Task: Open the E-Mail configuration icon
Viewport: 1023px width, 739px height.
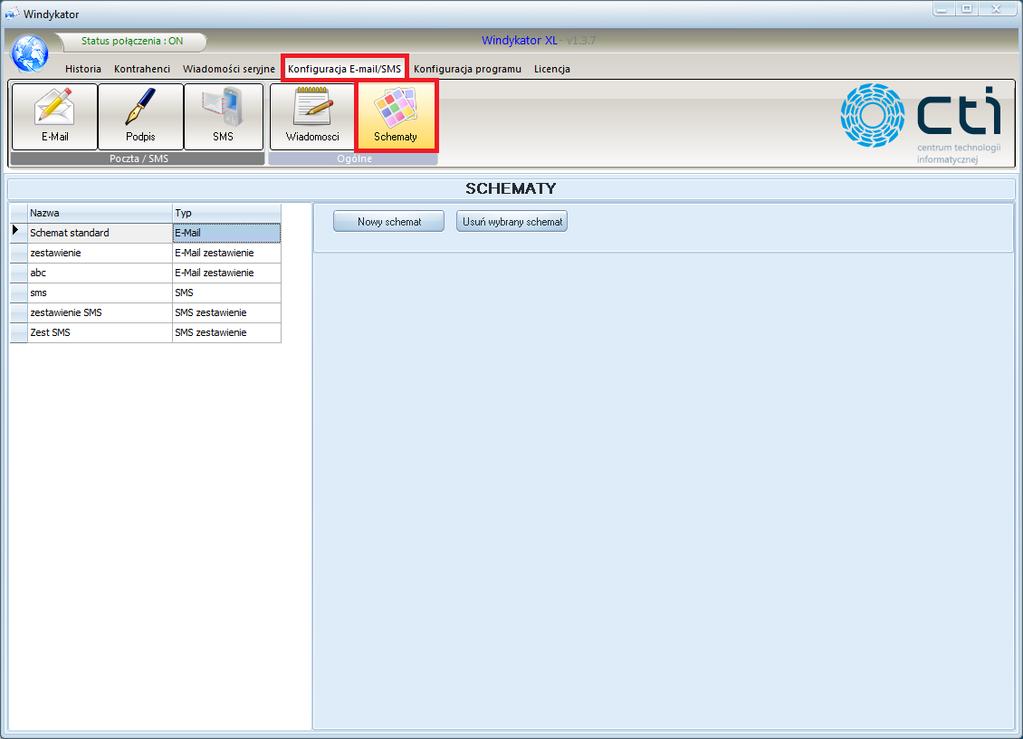Action: (55, 116)
